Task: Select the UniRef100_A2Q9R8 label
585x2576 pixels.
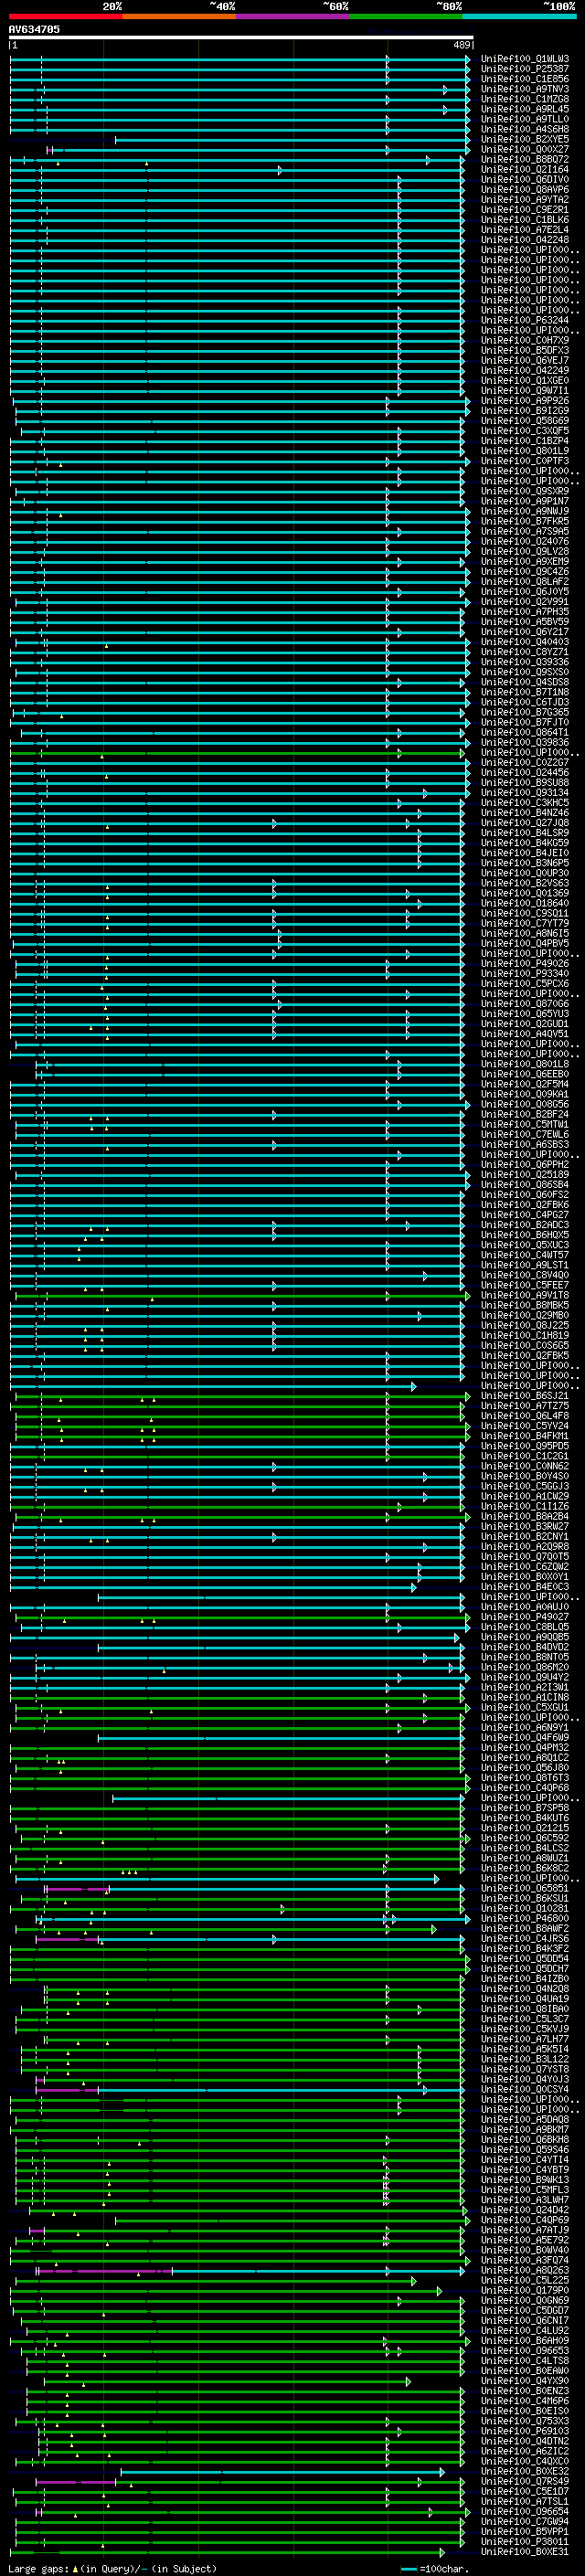Action: (525, 1547)
